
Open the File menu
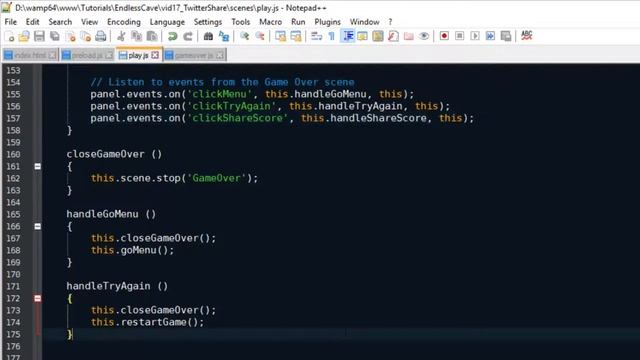(x=11, y=22)
